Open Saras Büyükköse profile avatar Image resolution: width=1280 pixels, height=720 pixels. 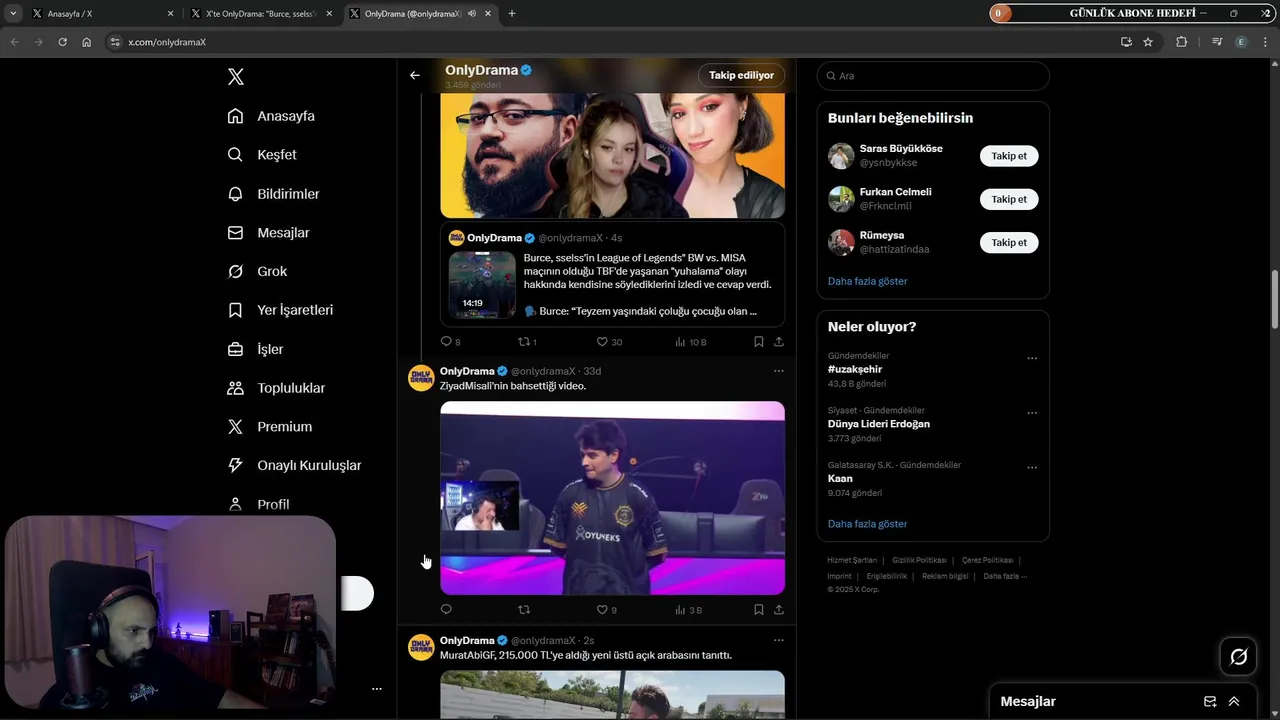pyautogui.click(x=841, y=156)
